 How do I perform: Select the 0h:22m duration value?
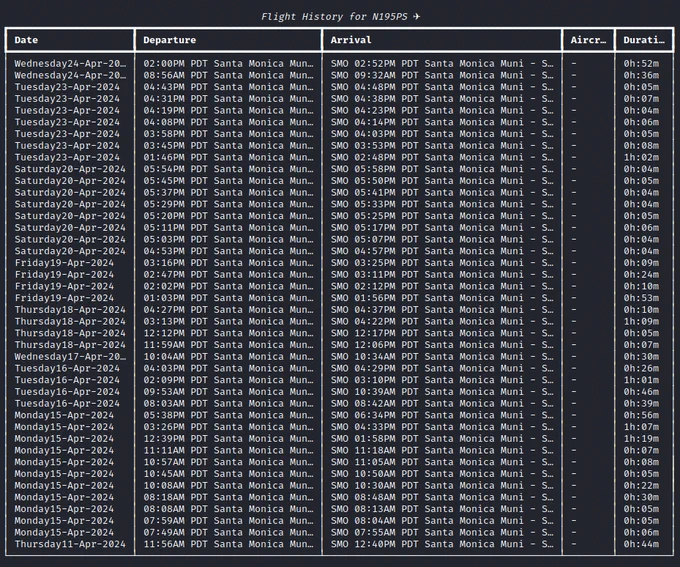641,485
